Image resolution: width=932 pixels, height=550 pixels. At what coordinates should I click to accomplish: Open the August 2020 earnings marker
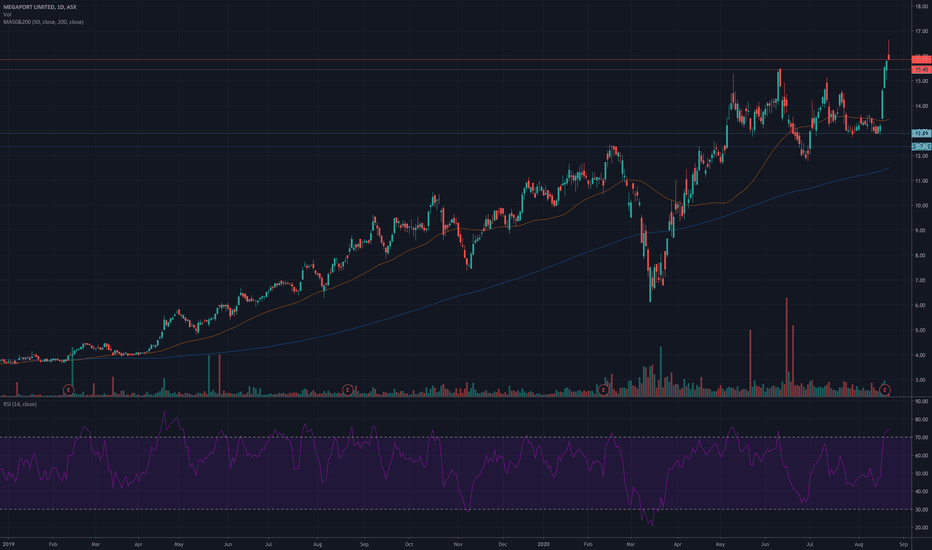pos(884,390)
